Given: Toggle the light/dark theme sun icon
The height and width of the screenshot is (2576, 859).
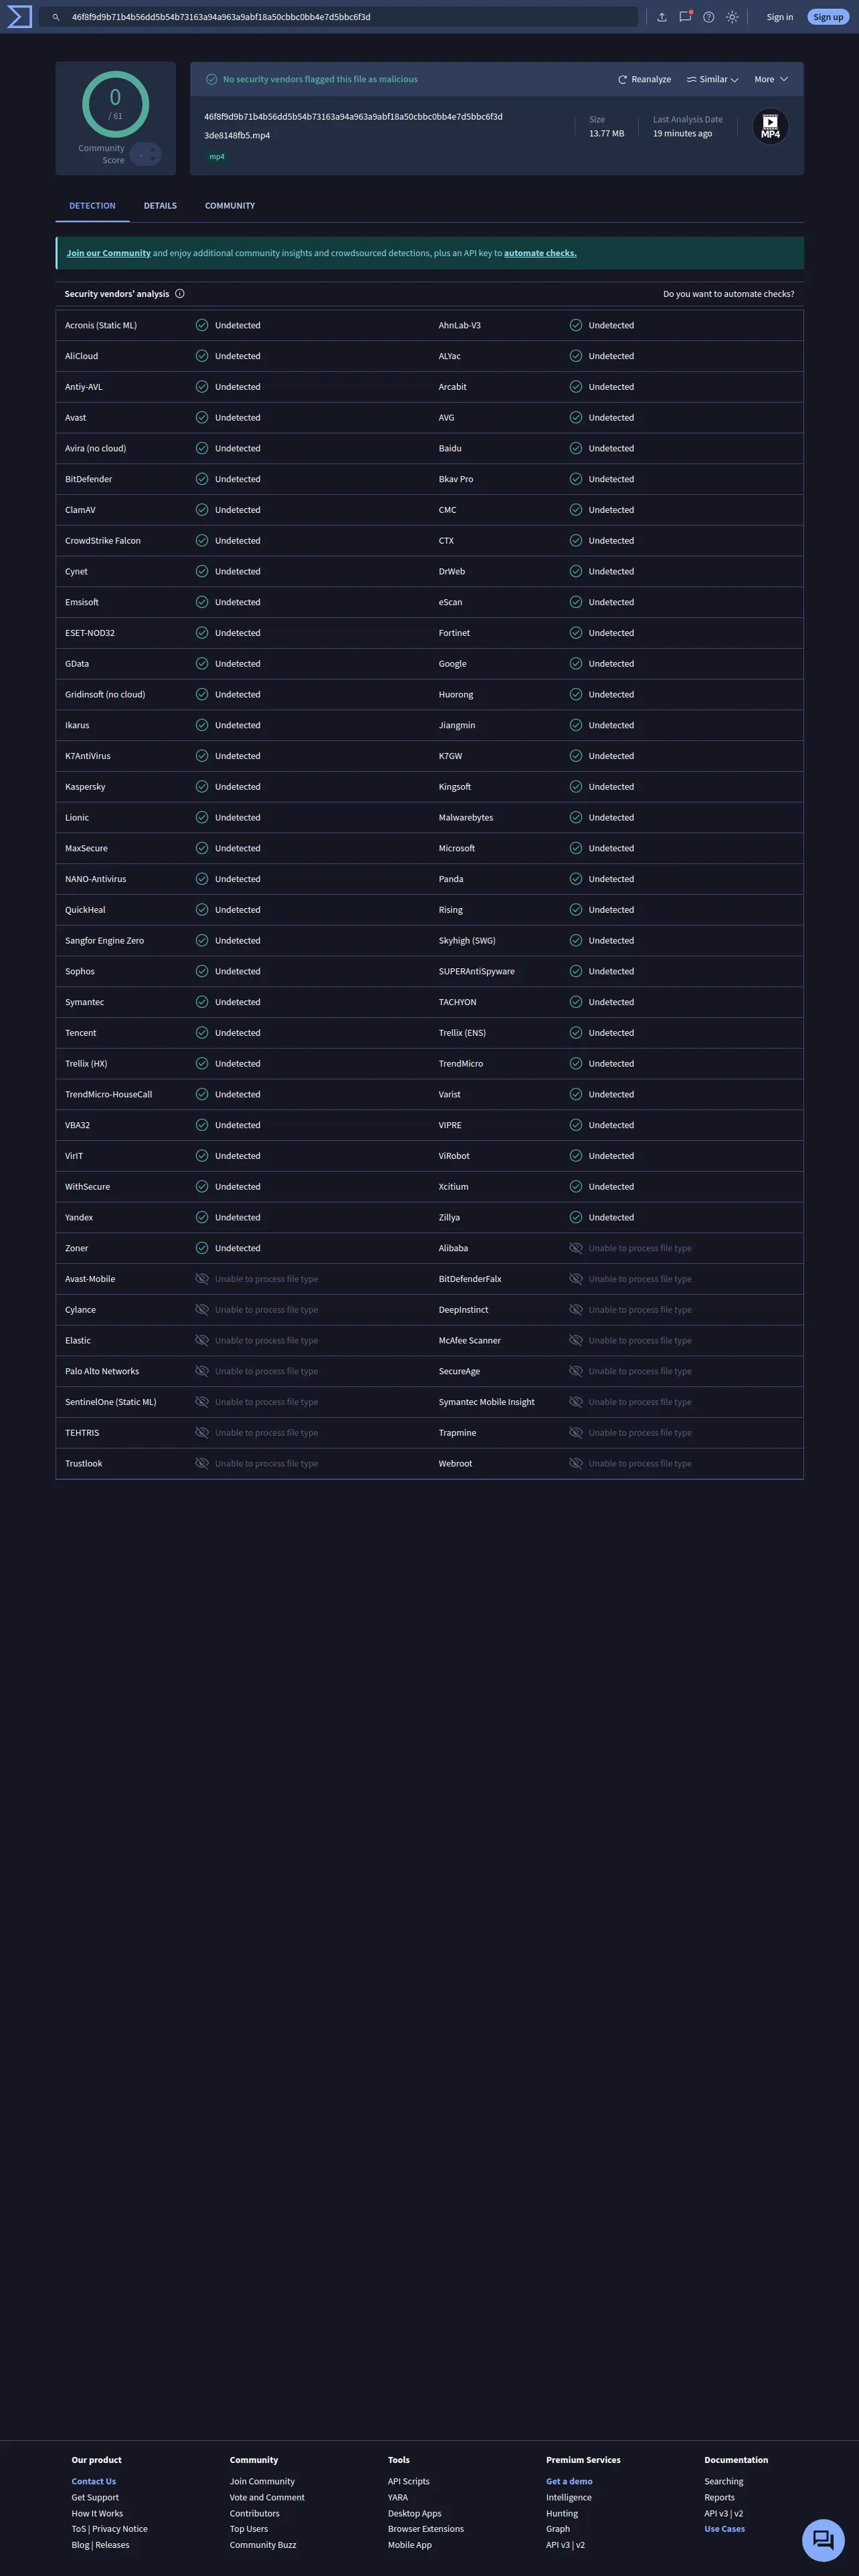Looking at the screenshot, I should click(x=732, y=17).
